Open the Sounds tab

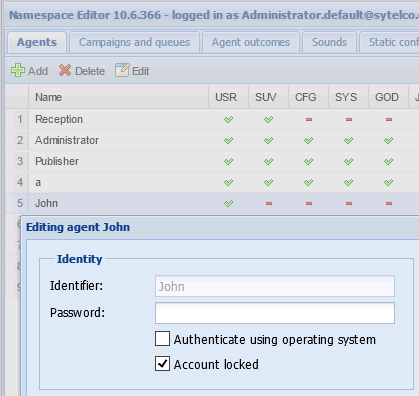(329, 42)
